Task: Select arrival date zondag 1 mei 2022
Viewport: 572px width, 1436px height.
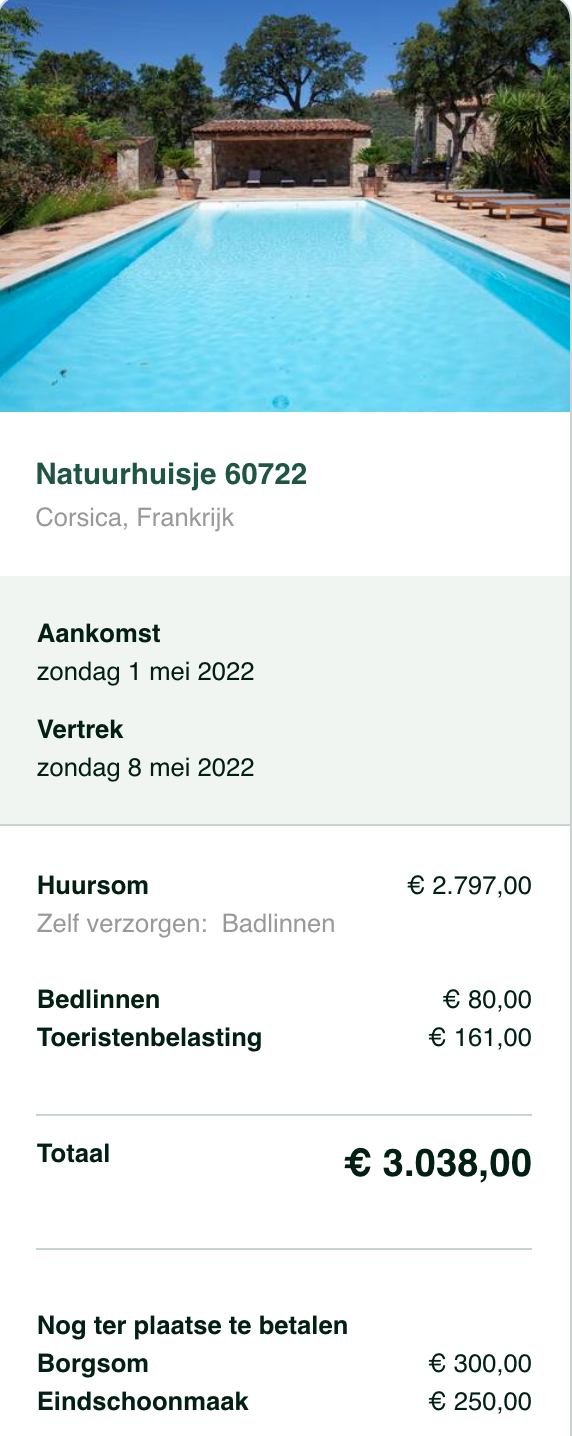Action: pos(146,671)
